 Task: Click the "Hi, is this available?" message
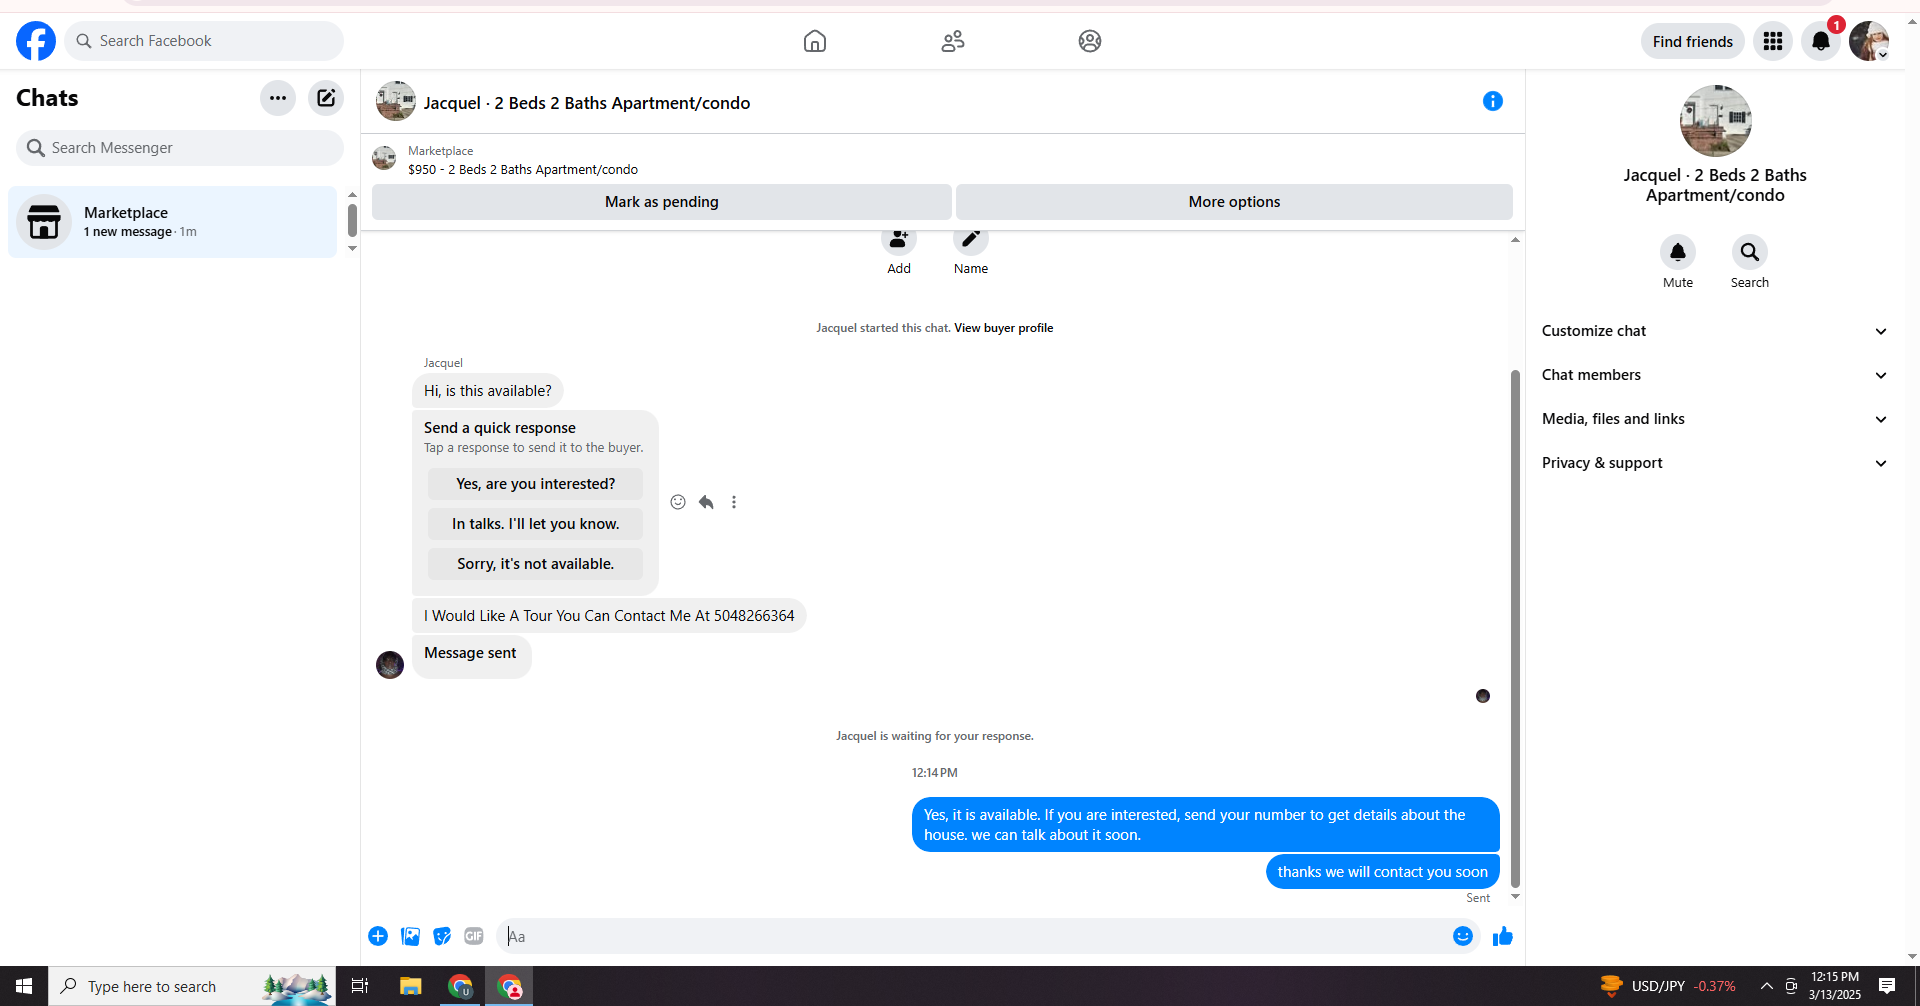[x=488, y=391]
